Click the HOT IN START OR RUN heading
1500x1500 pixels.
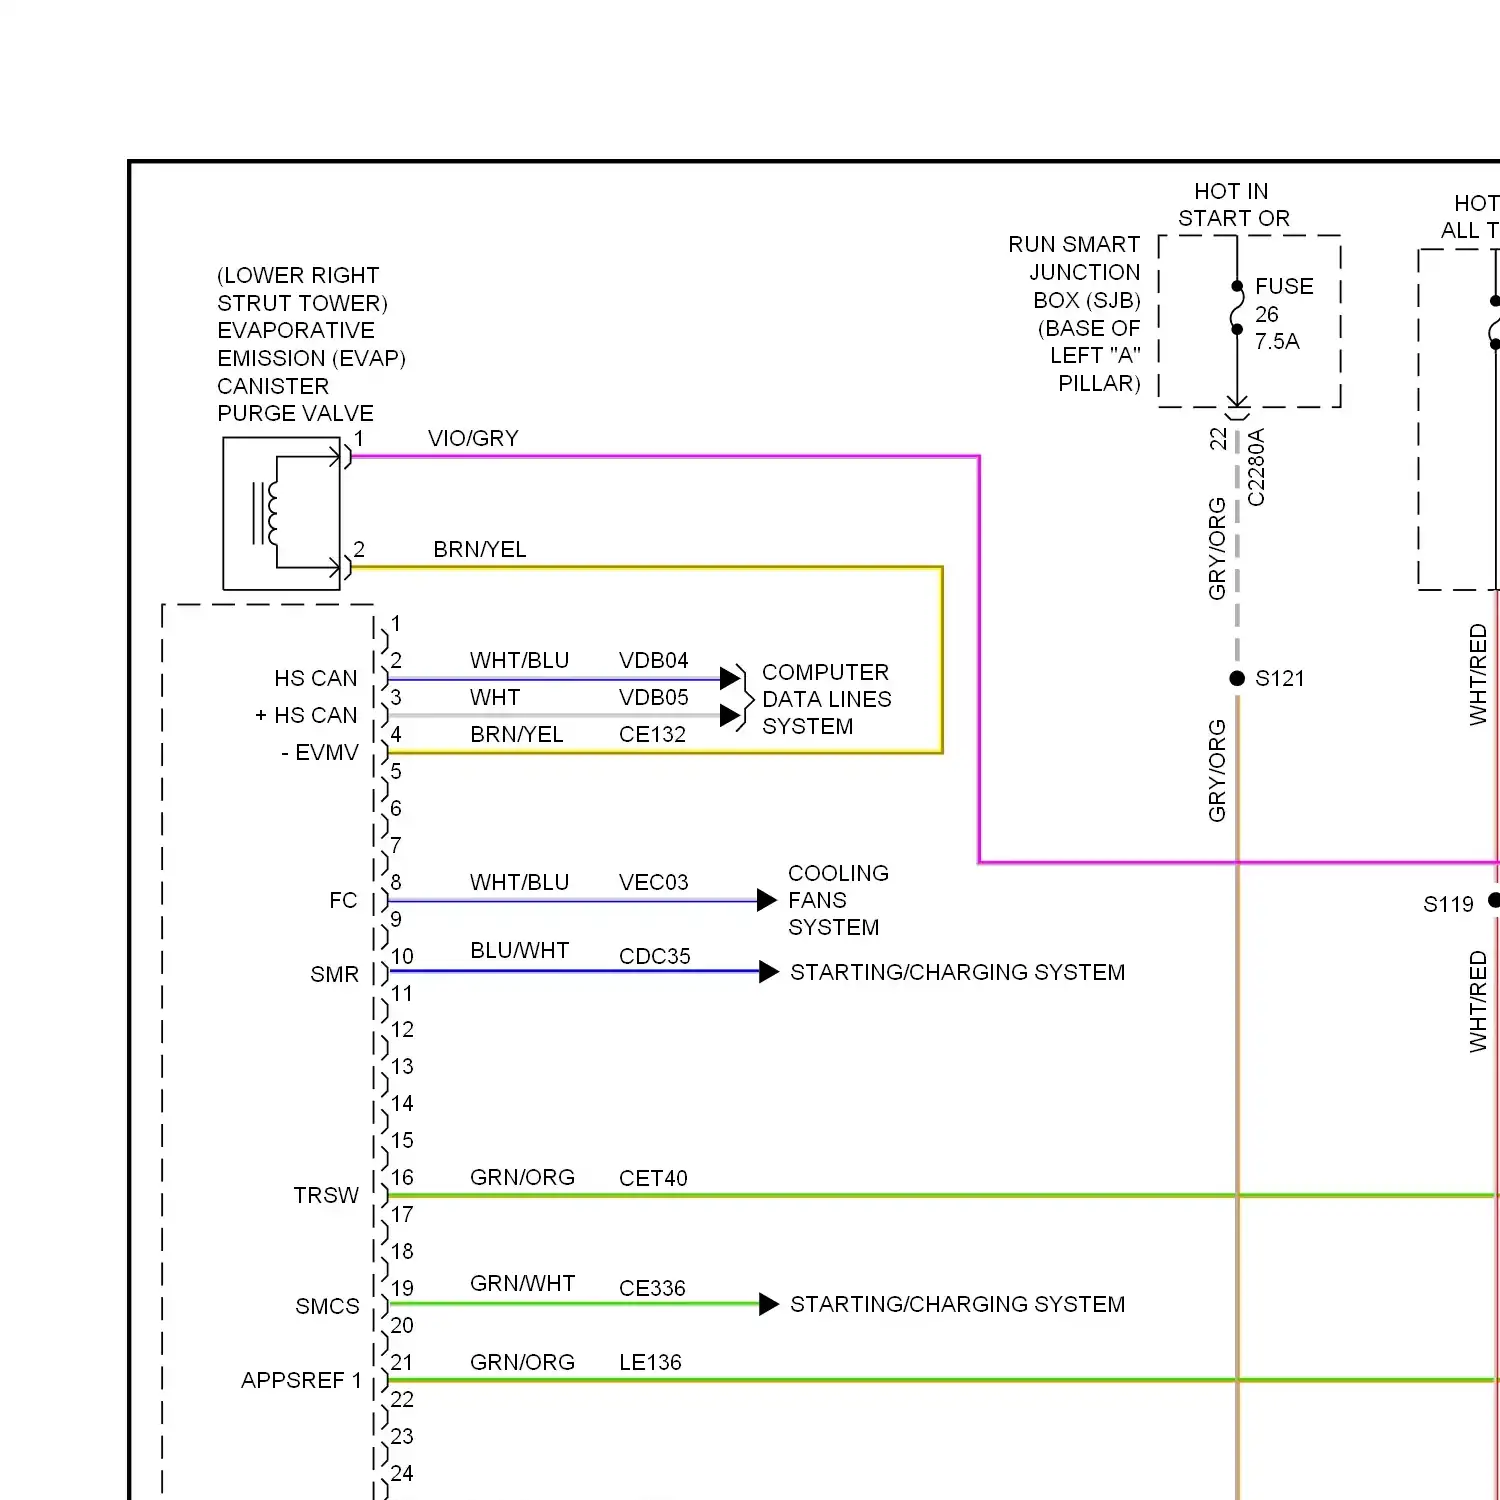click(x=1232, y=204)
